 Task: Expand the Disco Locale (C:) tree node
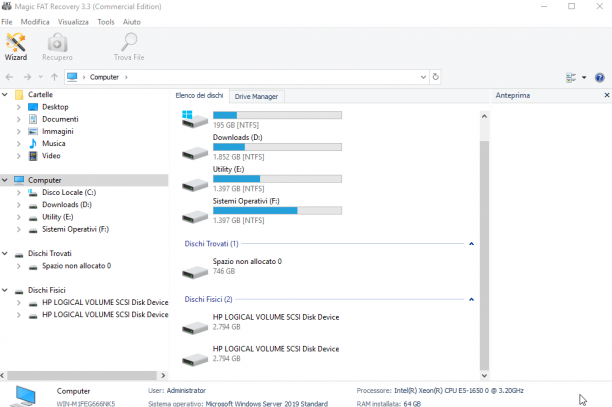[18, 192]
